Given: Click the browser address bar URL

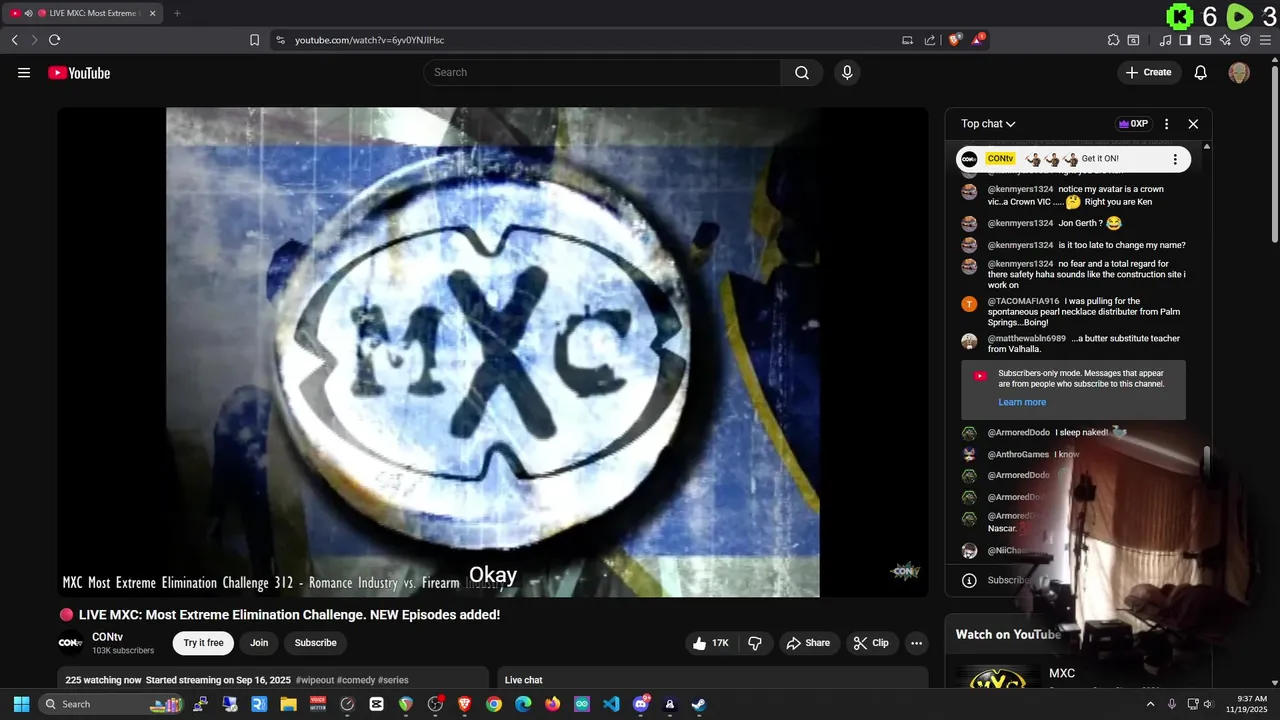Looking at the screenshot, I should [369, 40].
